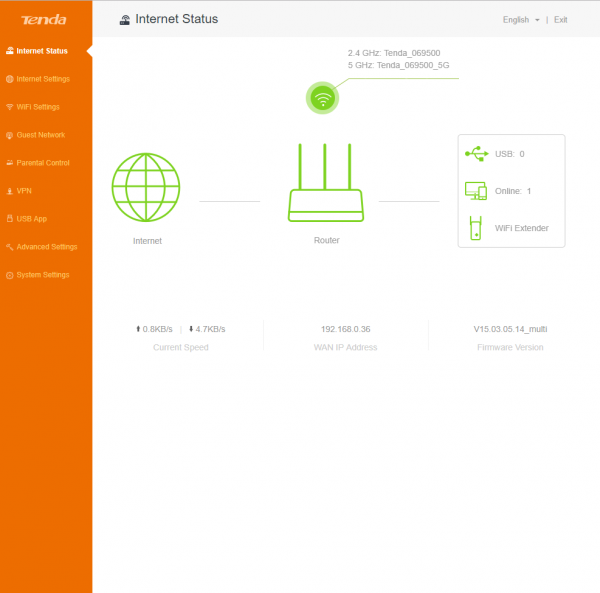
Task: Click the green WiFi circle icon
Action: click(x=323, y=98)
